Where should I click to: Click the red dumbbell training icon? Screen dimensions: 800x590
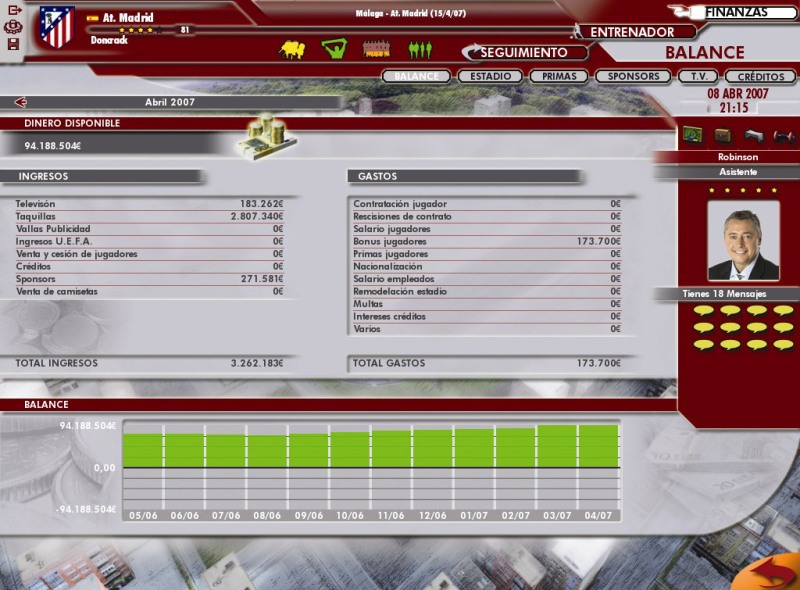coord(783,135)
